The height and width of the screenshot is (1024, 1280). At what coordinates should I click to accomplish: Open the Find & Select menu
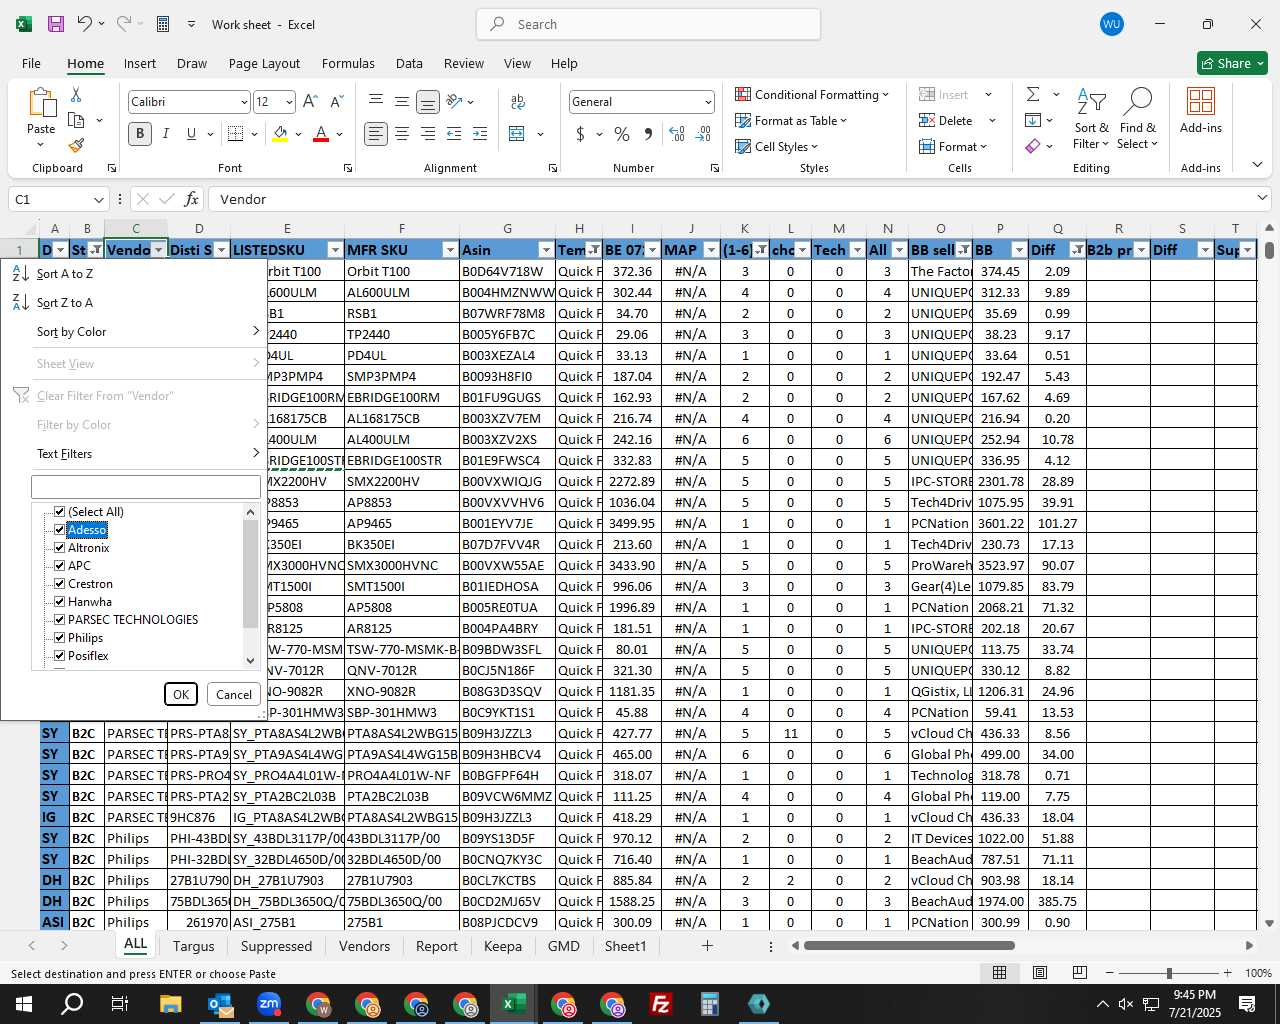click(x=1138, y=120)
